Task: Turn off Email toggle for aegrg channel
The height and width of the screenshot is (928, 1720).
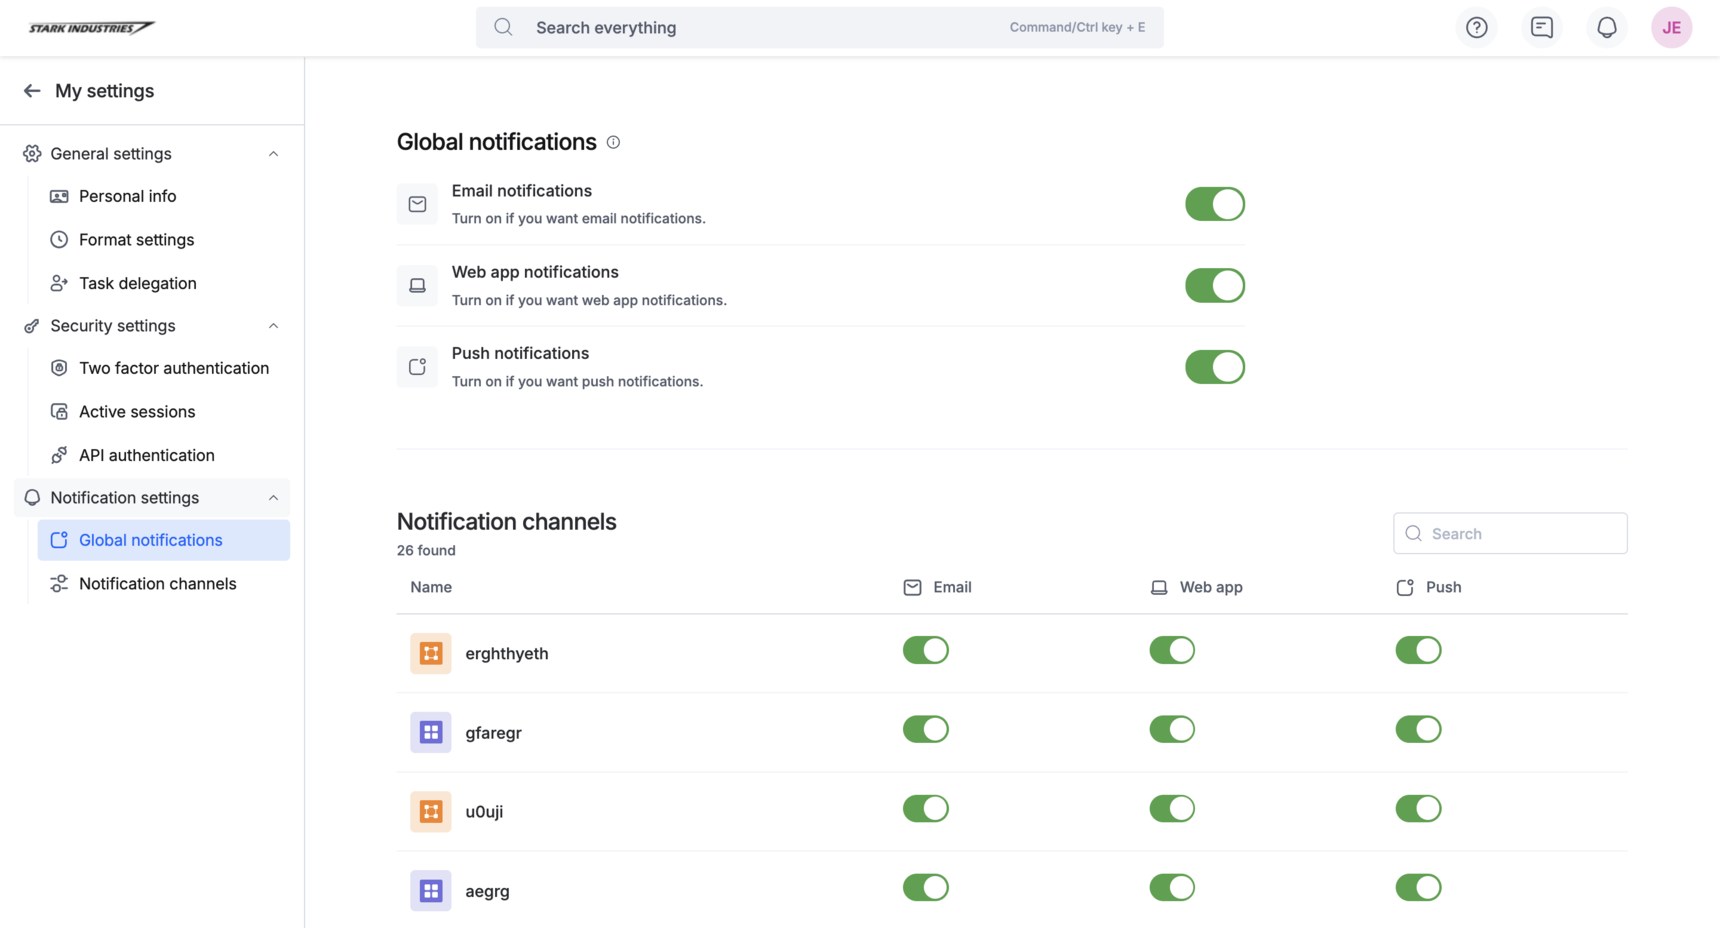Action: pyautogui.click(x=925, y=887)
